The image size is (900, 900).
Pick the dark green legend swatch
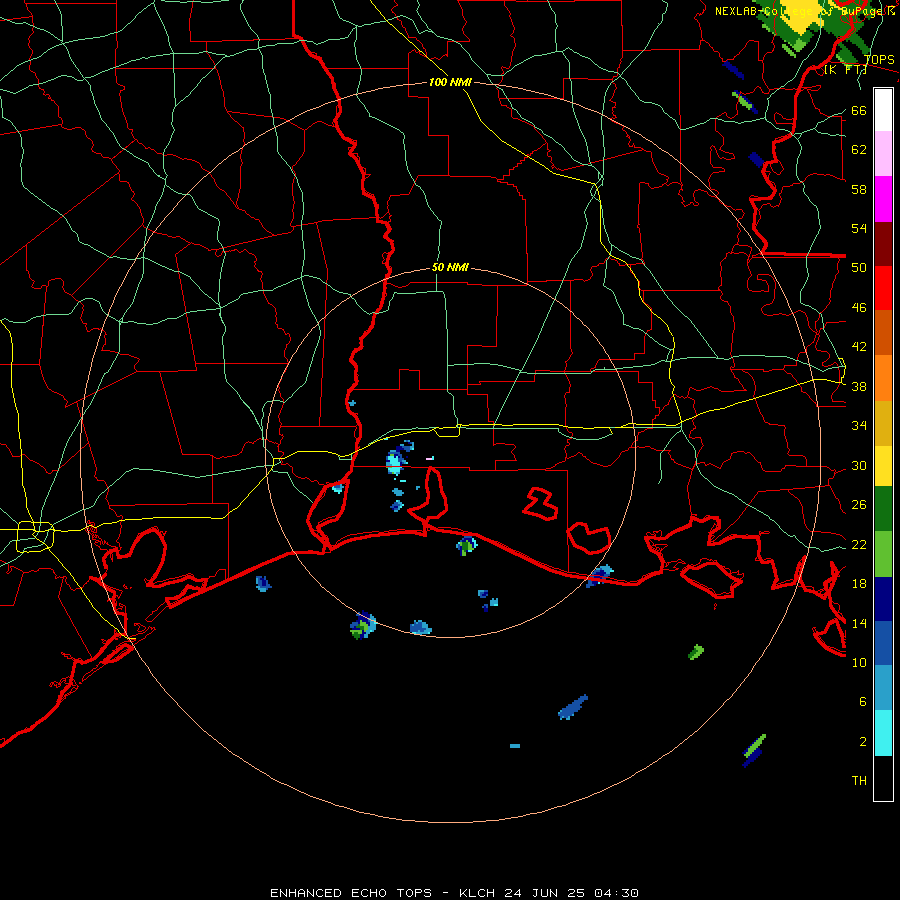[883, 509]
